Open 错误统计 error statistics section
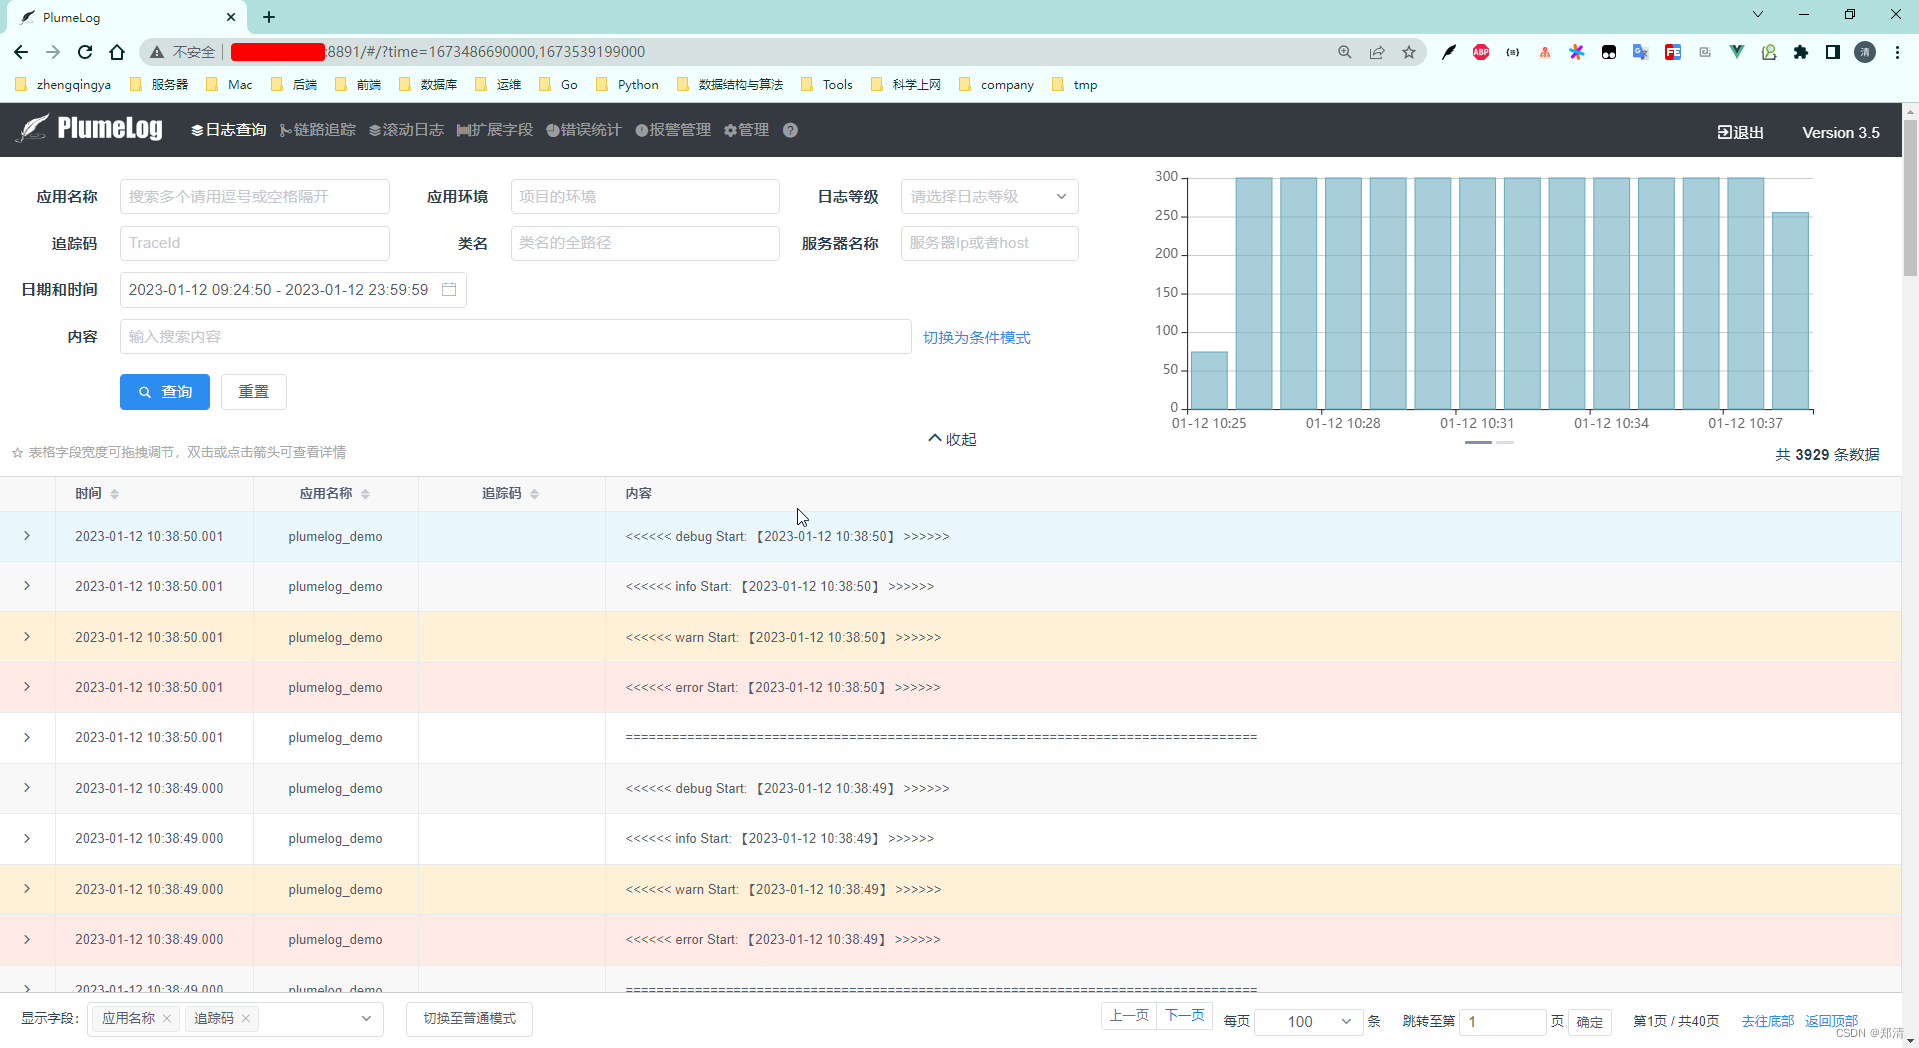Image resolution: width=1919 pixels, height=1048 pixels. tap(584, 130)
